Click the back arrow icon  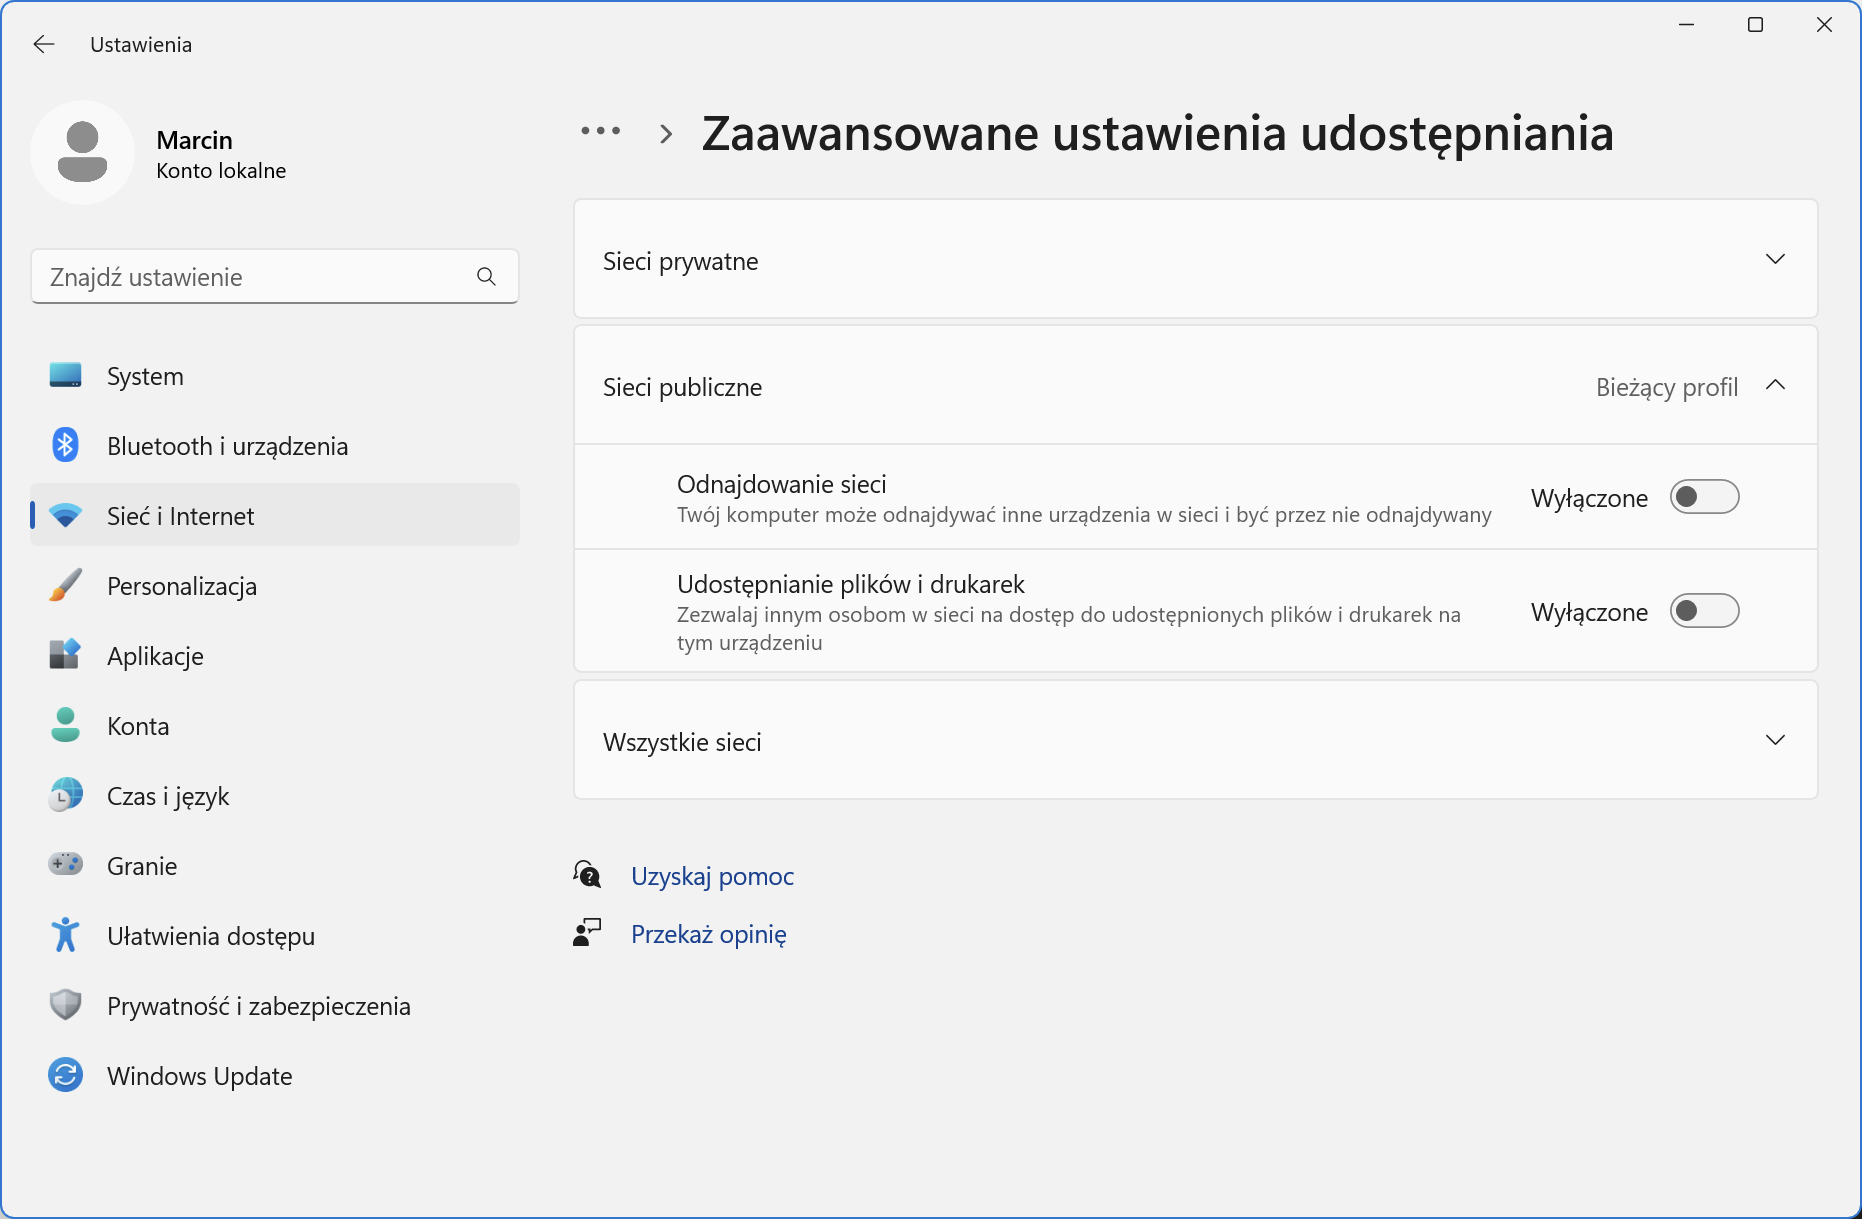click(44, 44)
